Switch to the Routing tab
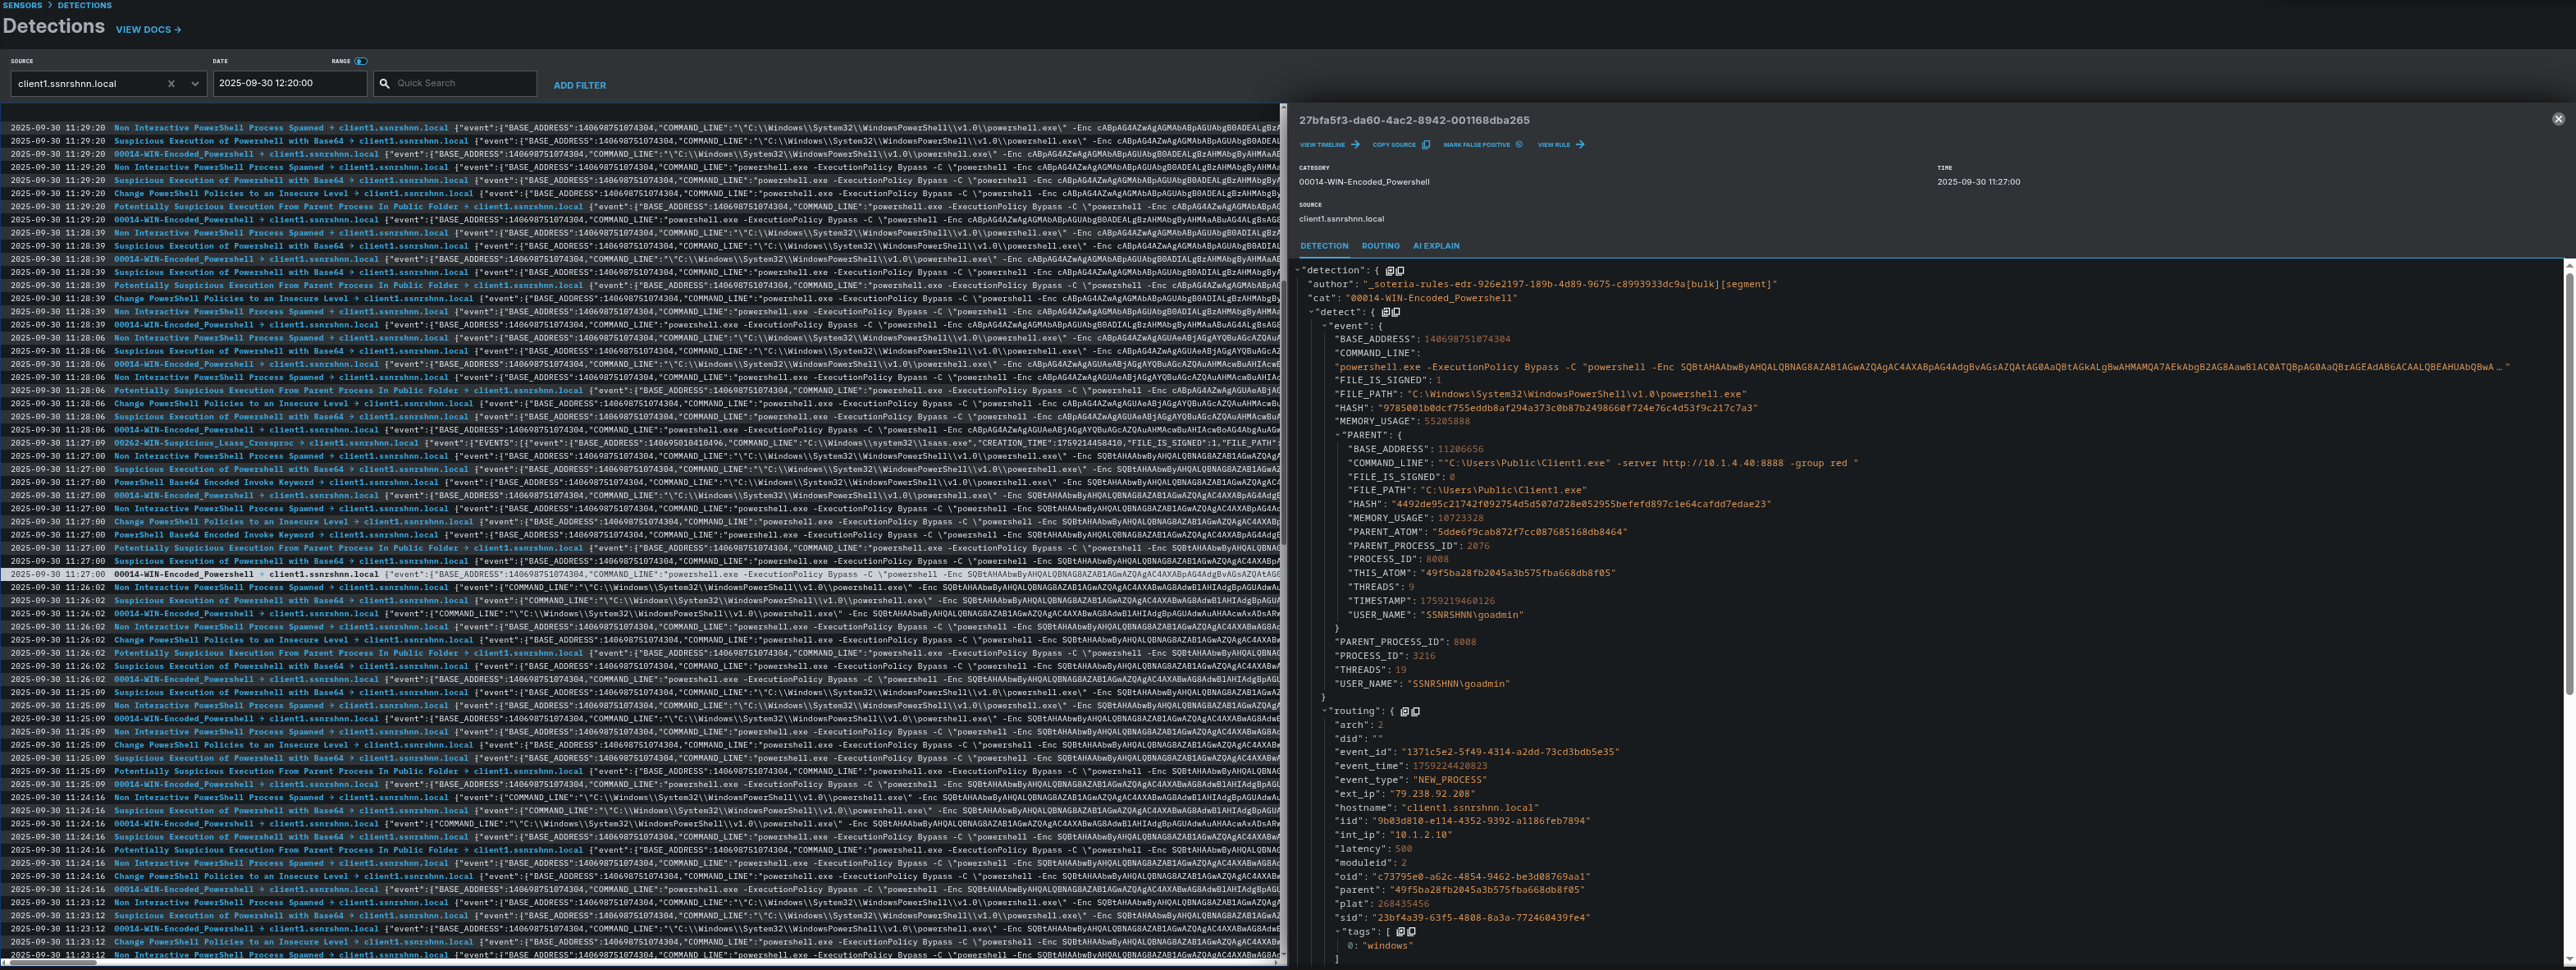The image size is (2576, 970). [1380, 246]
